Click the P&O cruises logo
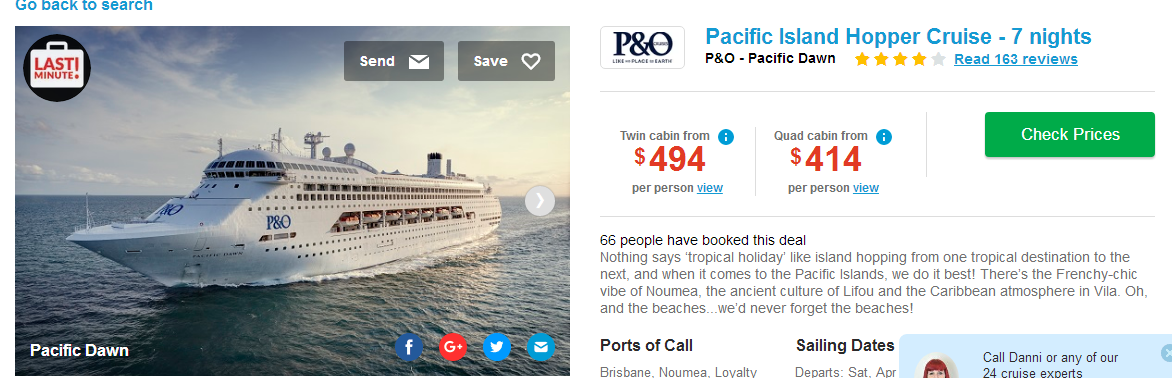 (642, 47)
